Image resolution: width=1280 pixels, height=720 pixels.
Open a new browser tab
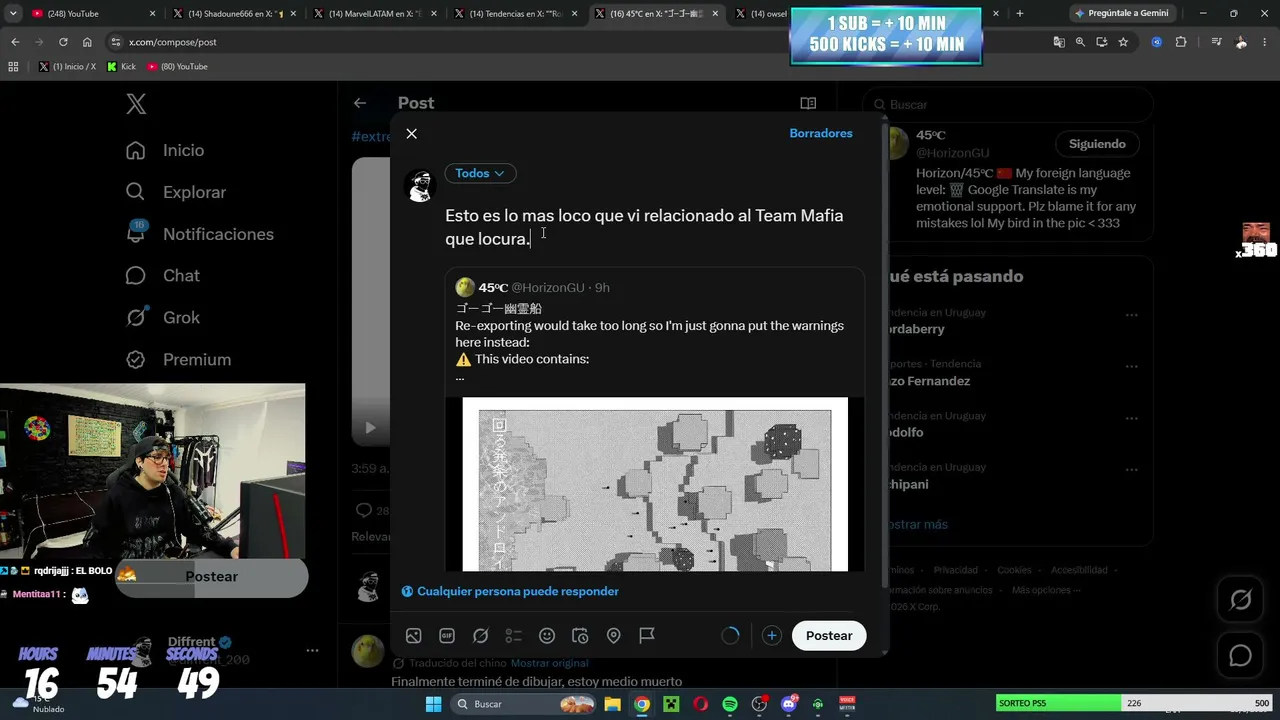pos(1019,14)
